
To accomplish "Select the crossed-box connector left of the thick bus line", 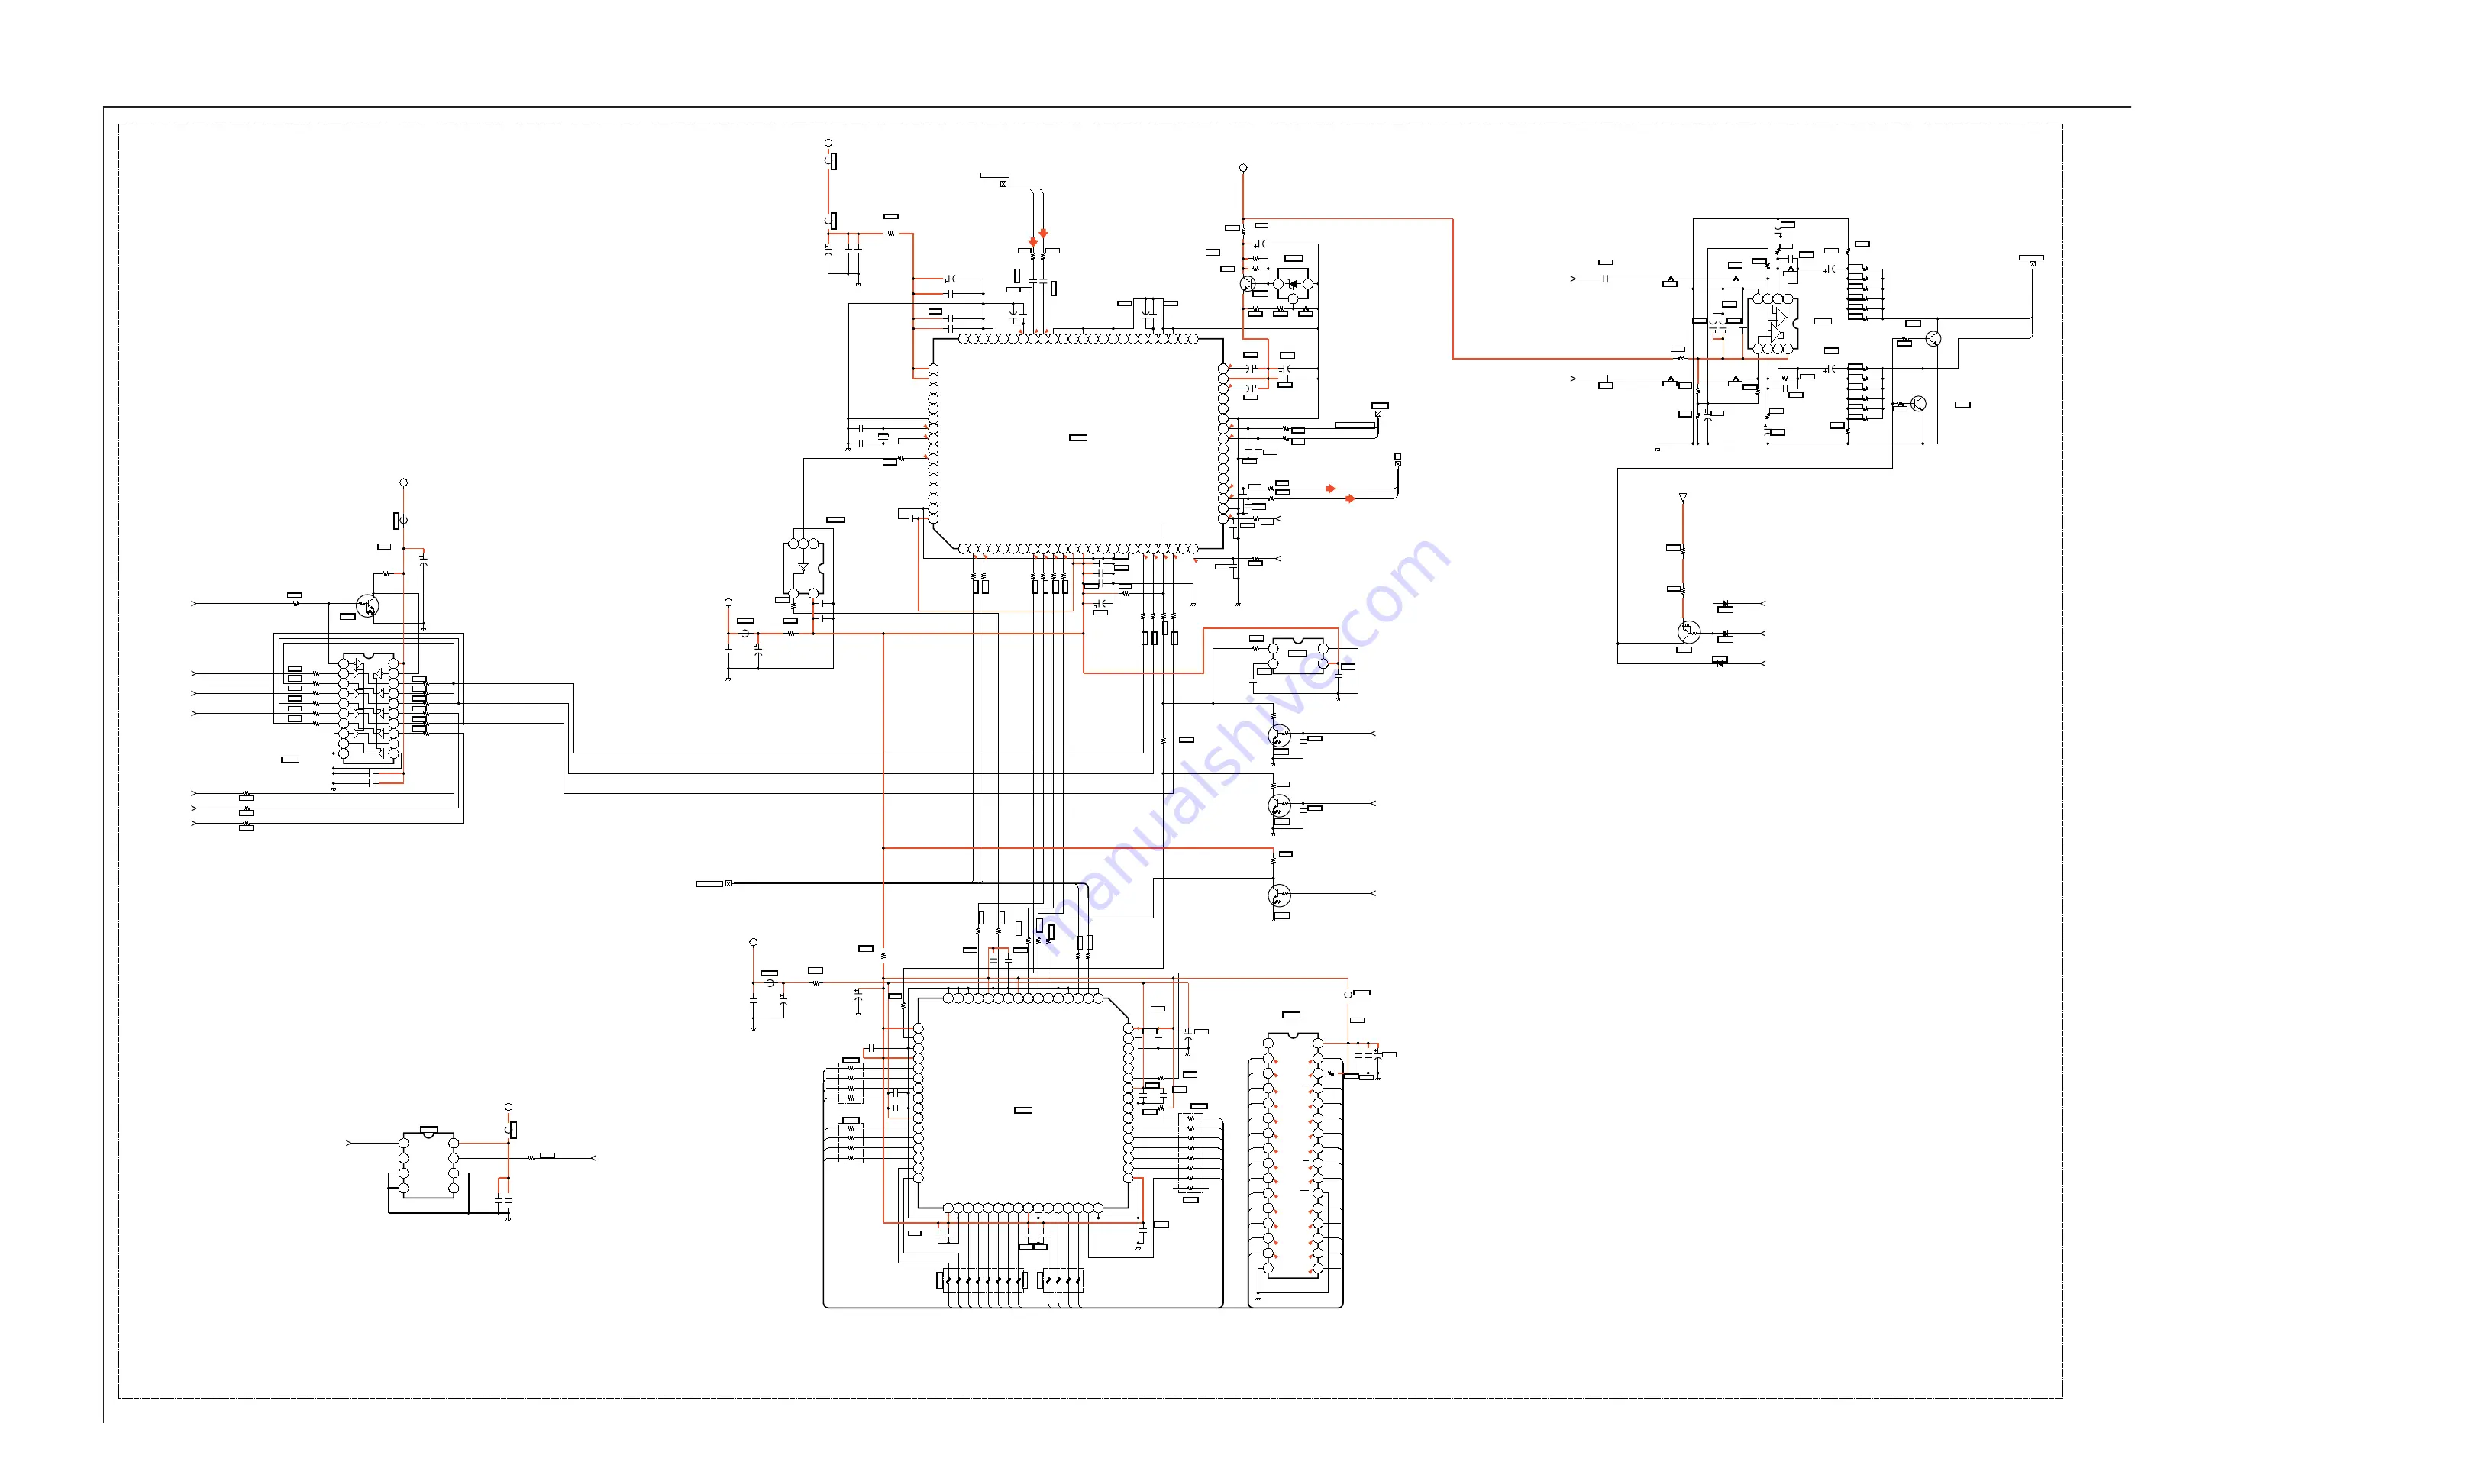I will 728,883.
